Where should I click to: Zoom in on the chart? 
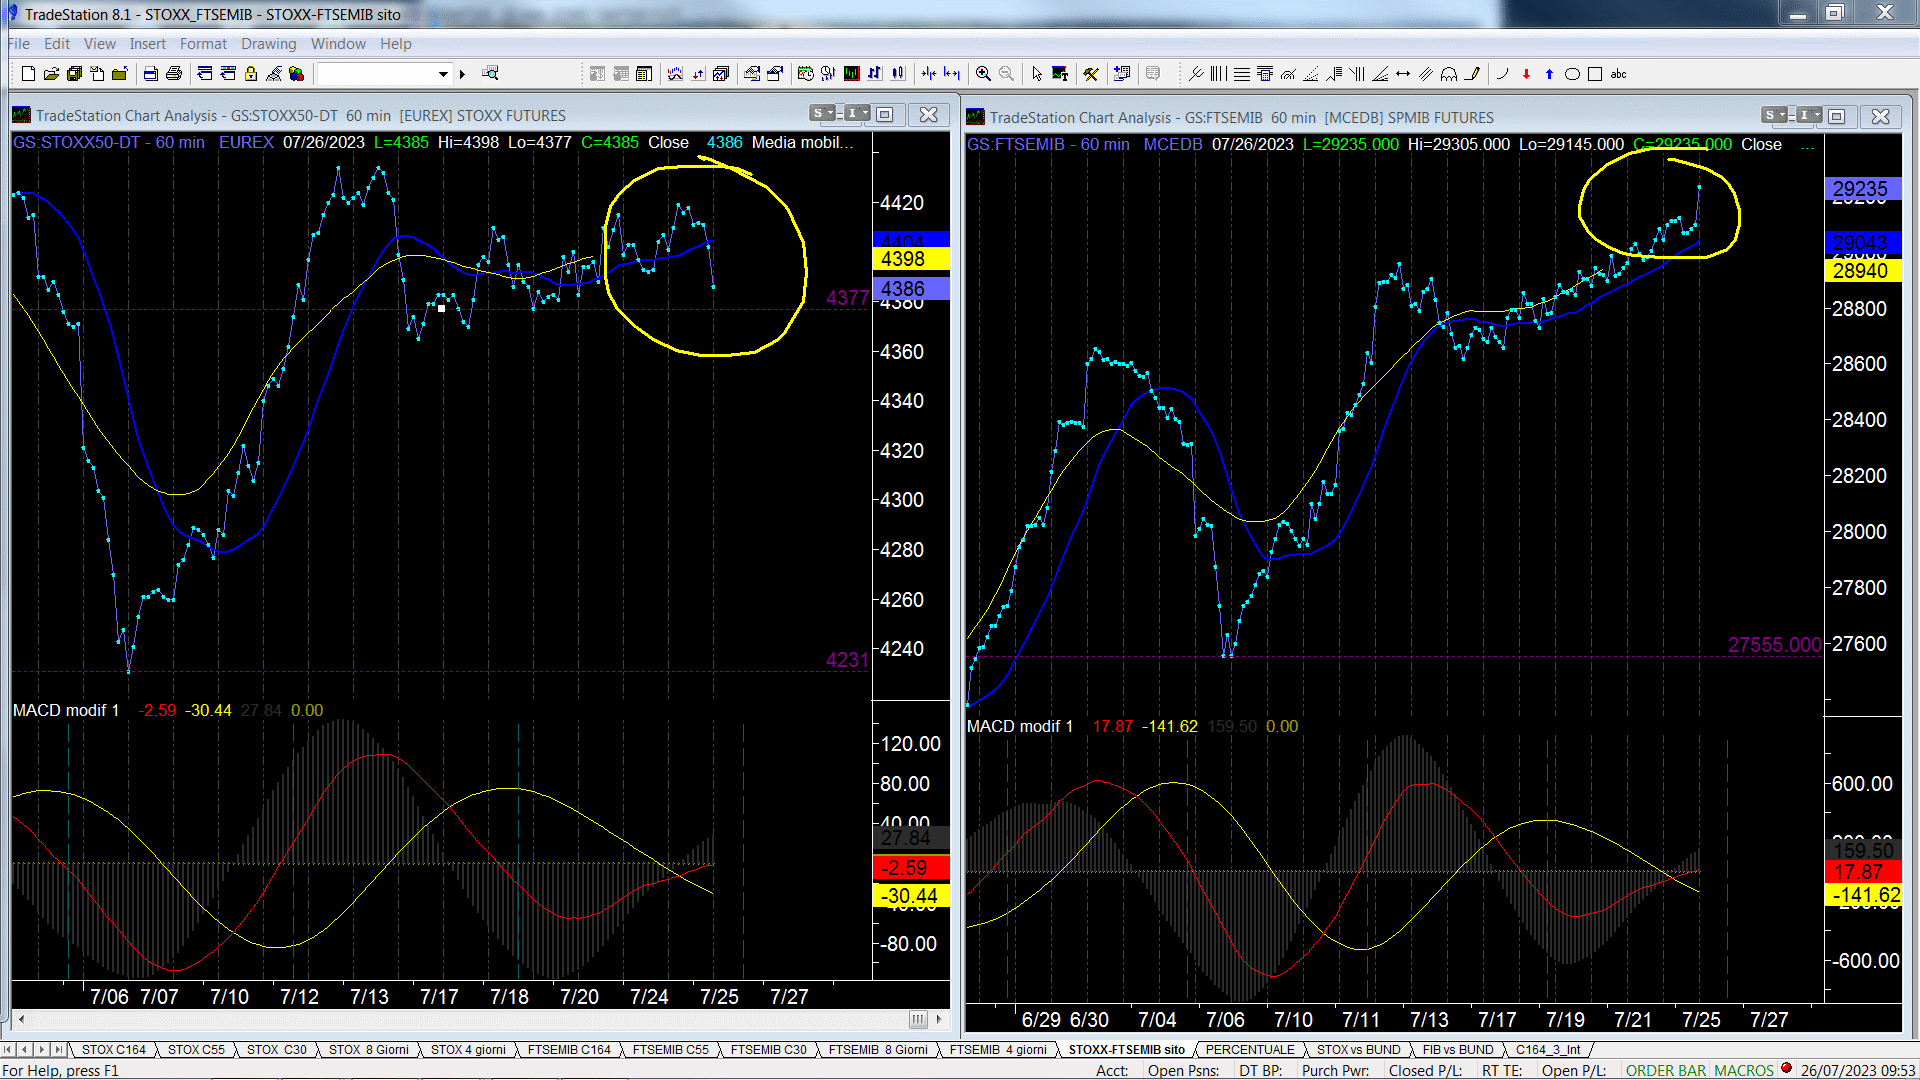coord(983,74)
